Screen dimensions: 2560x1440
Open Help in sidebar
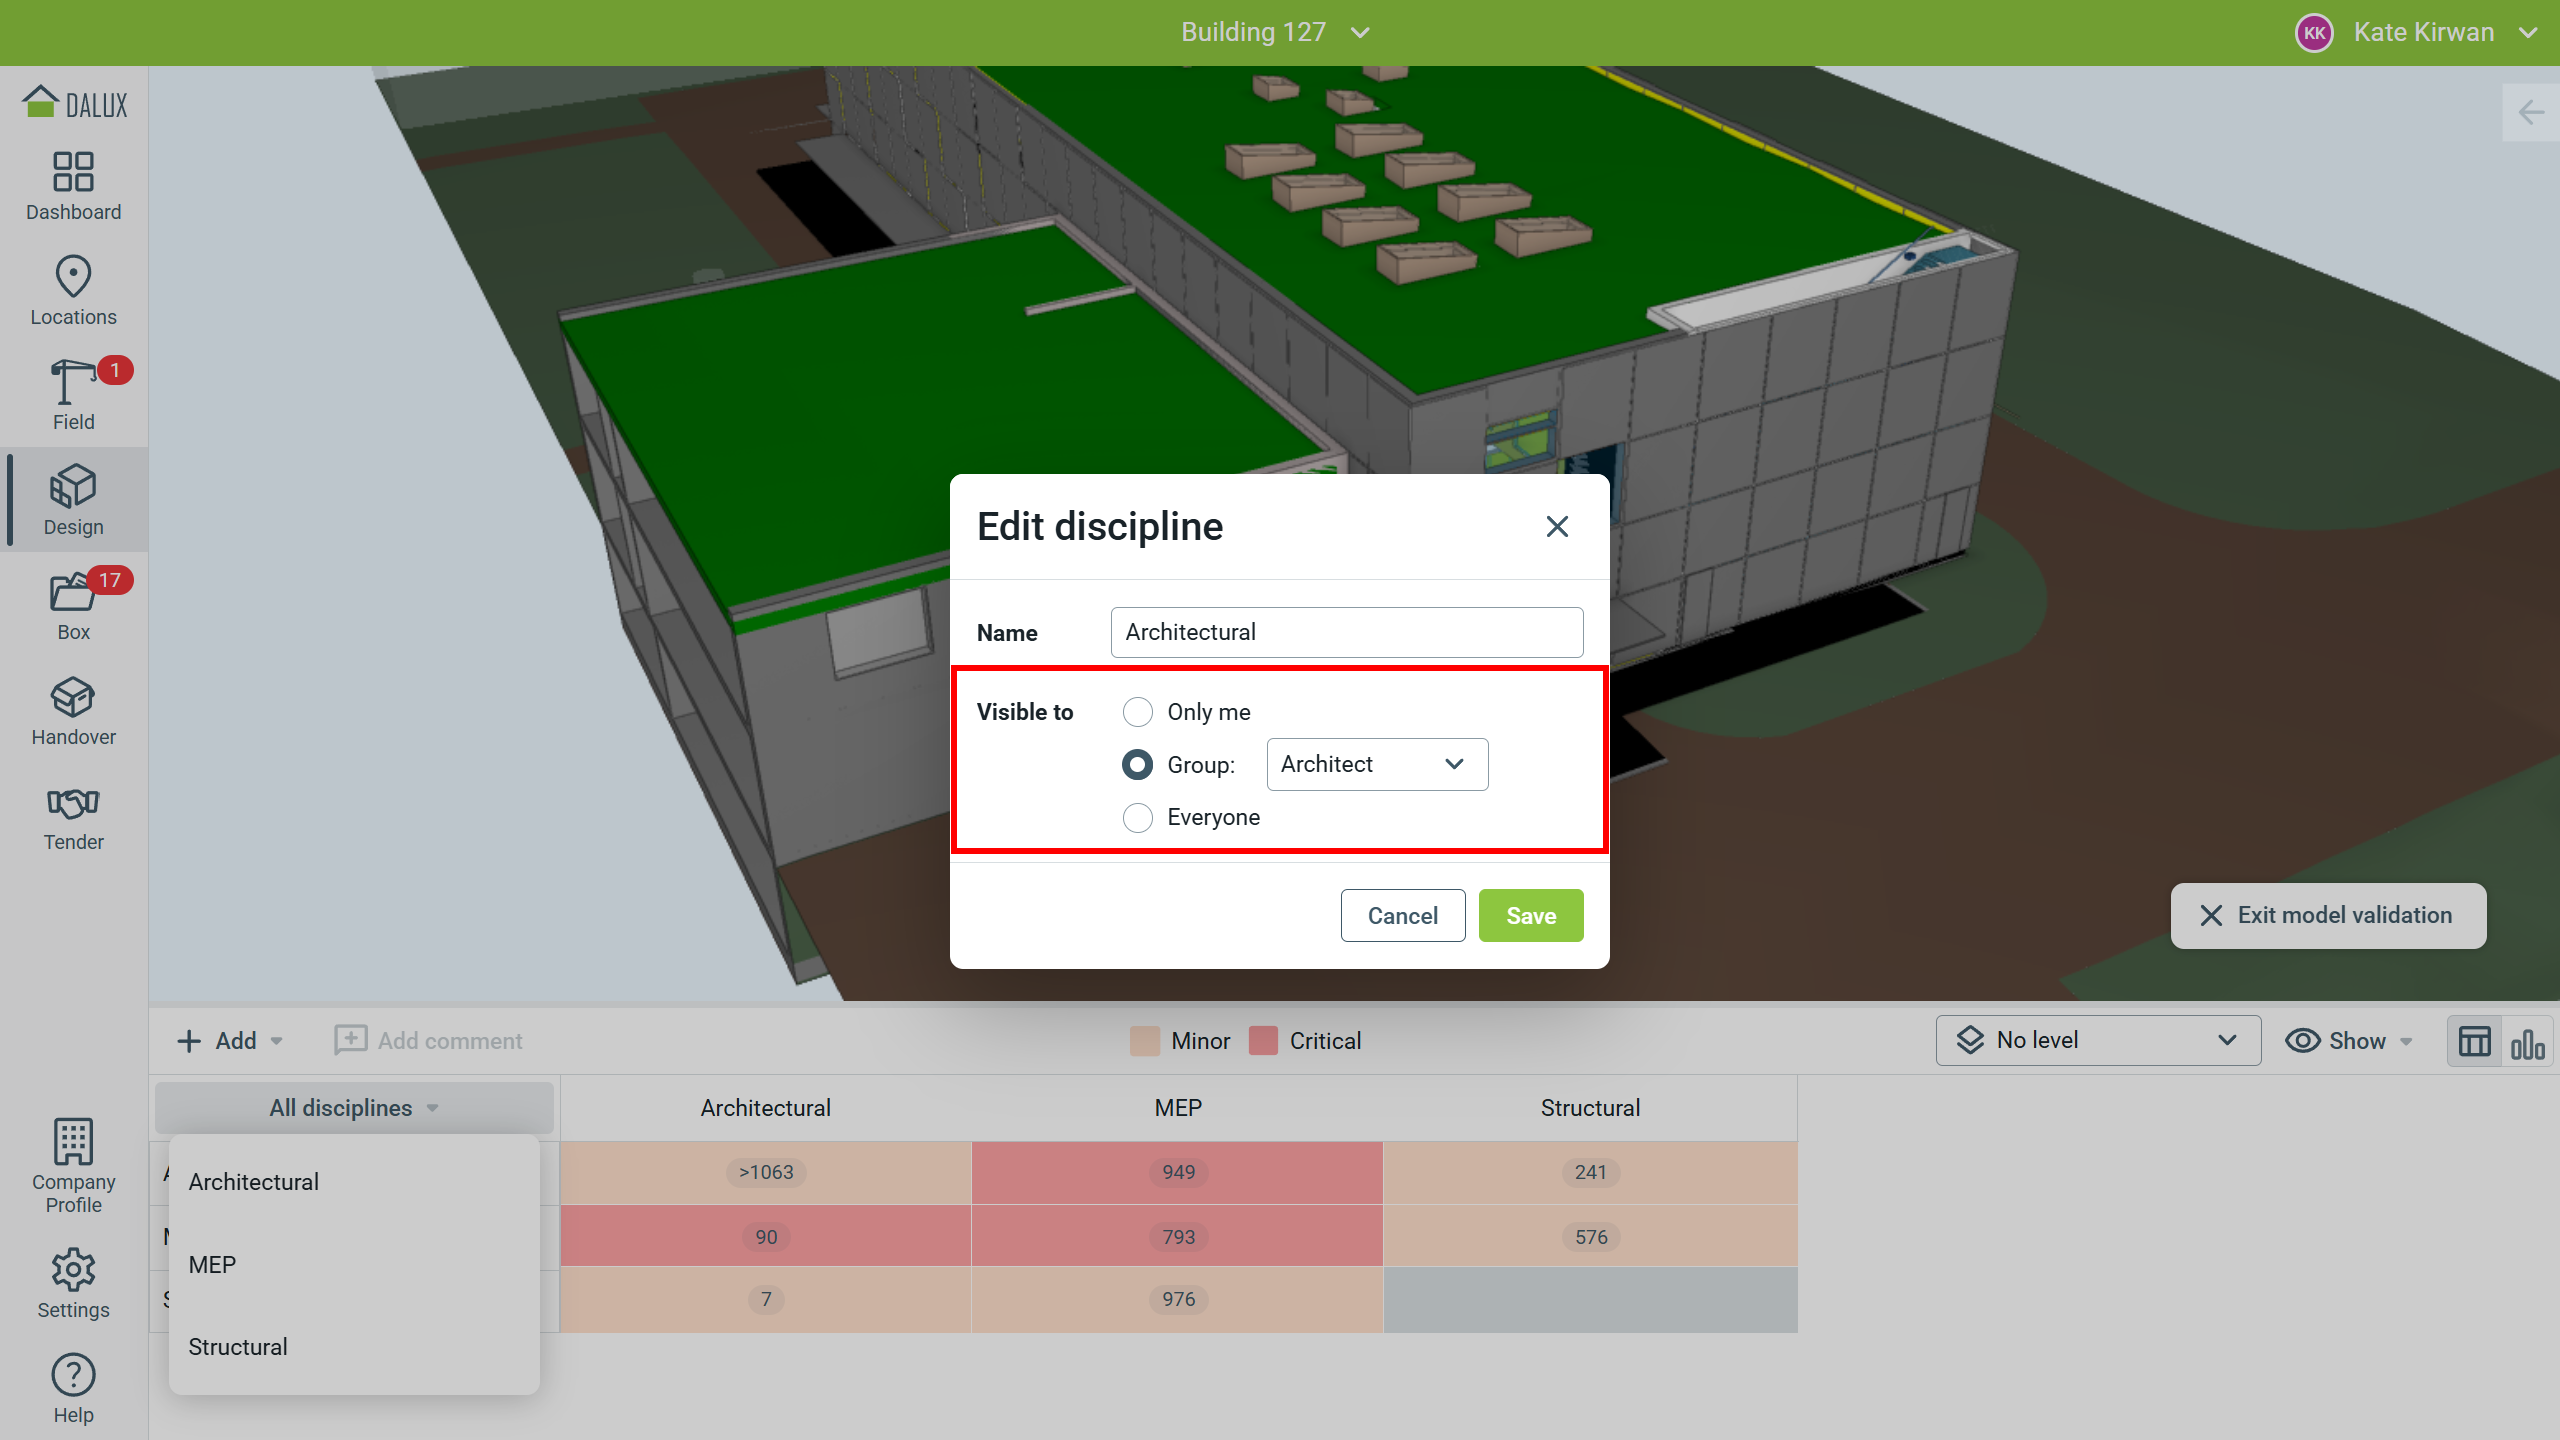(73, 1389)
